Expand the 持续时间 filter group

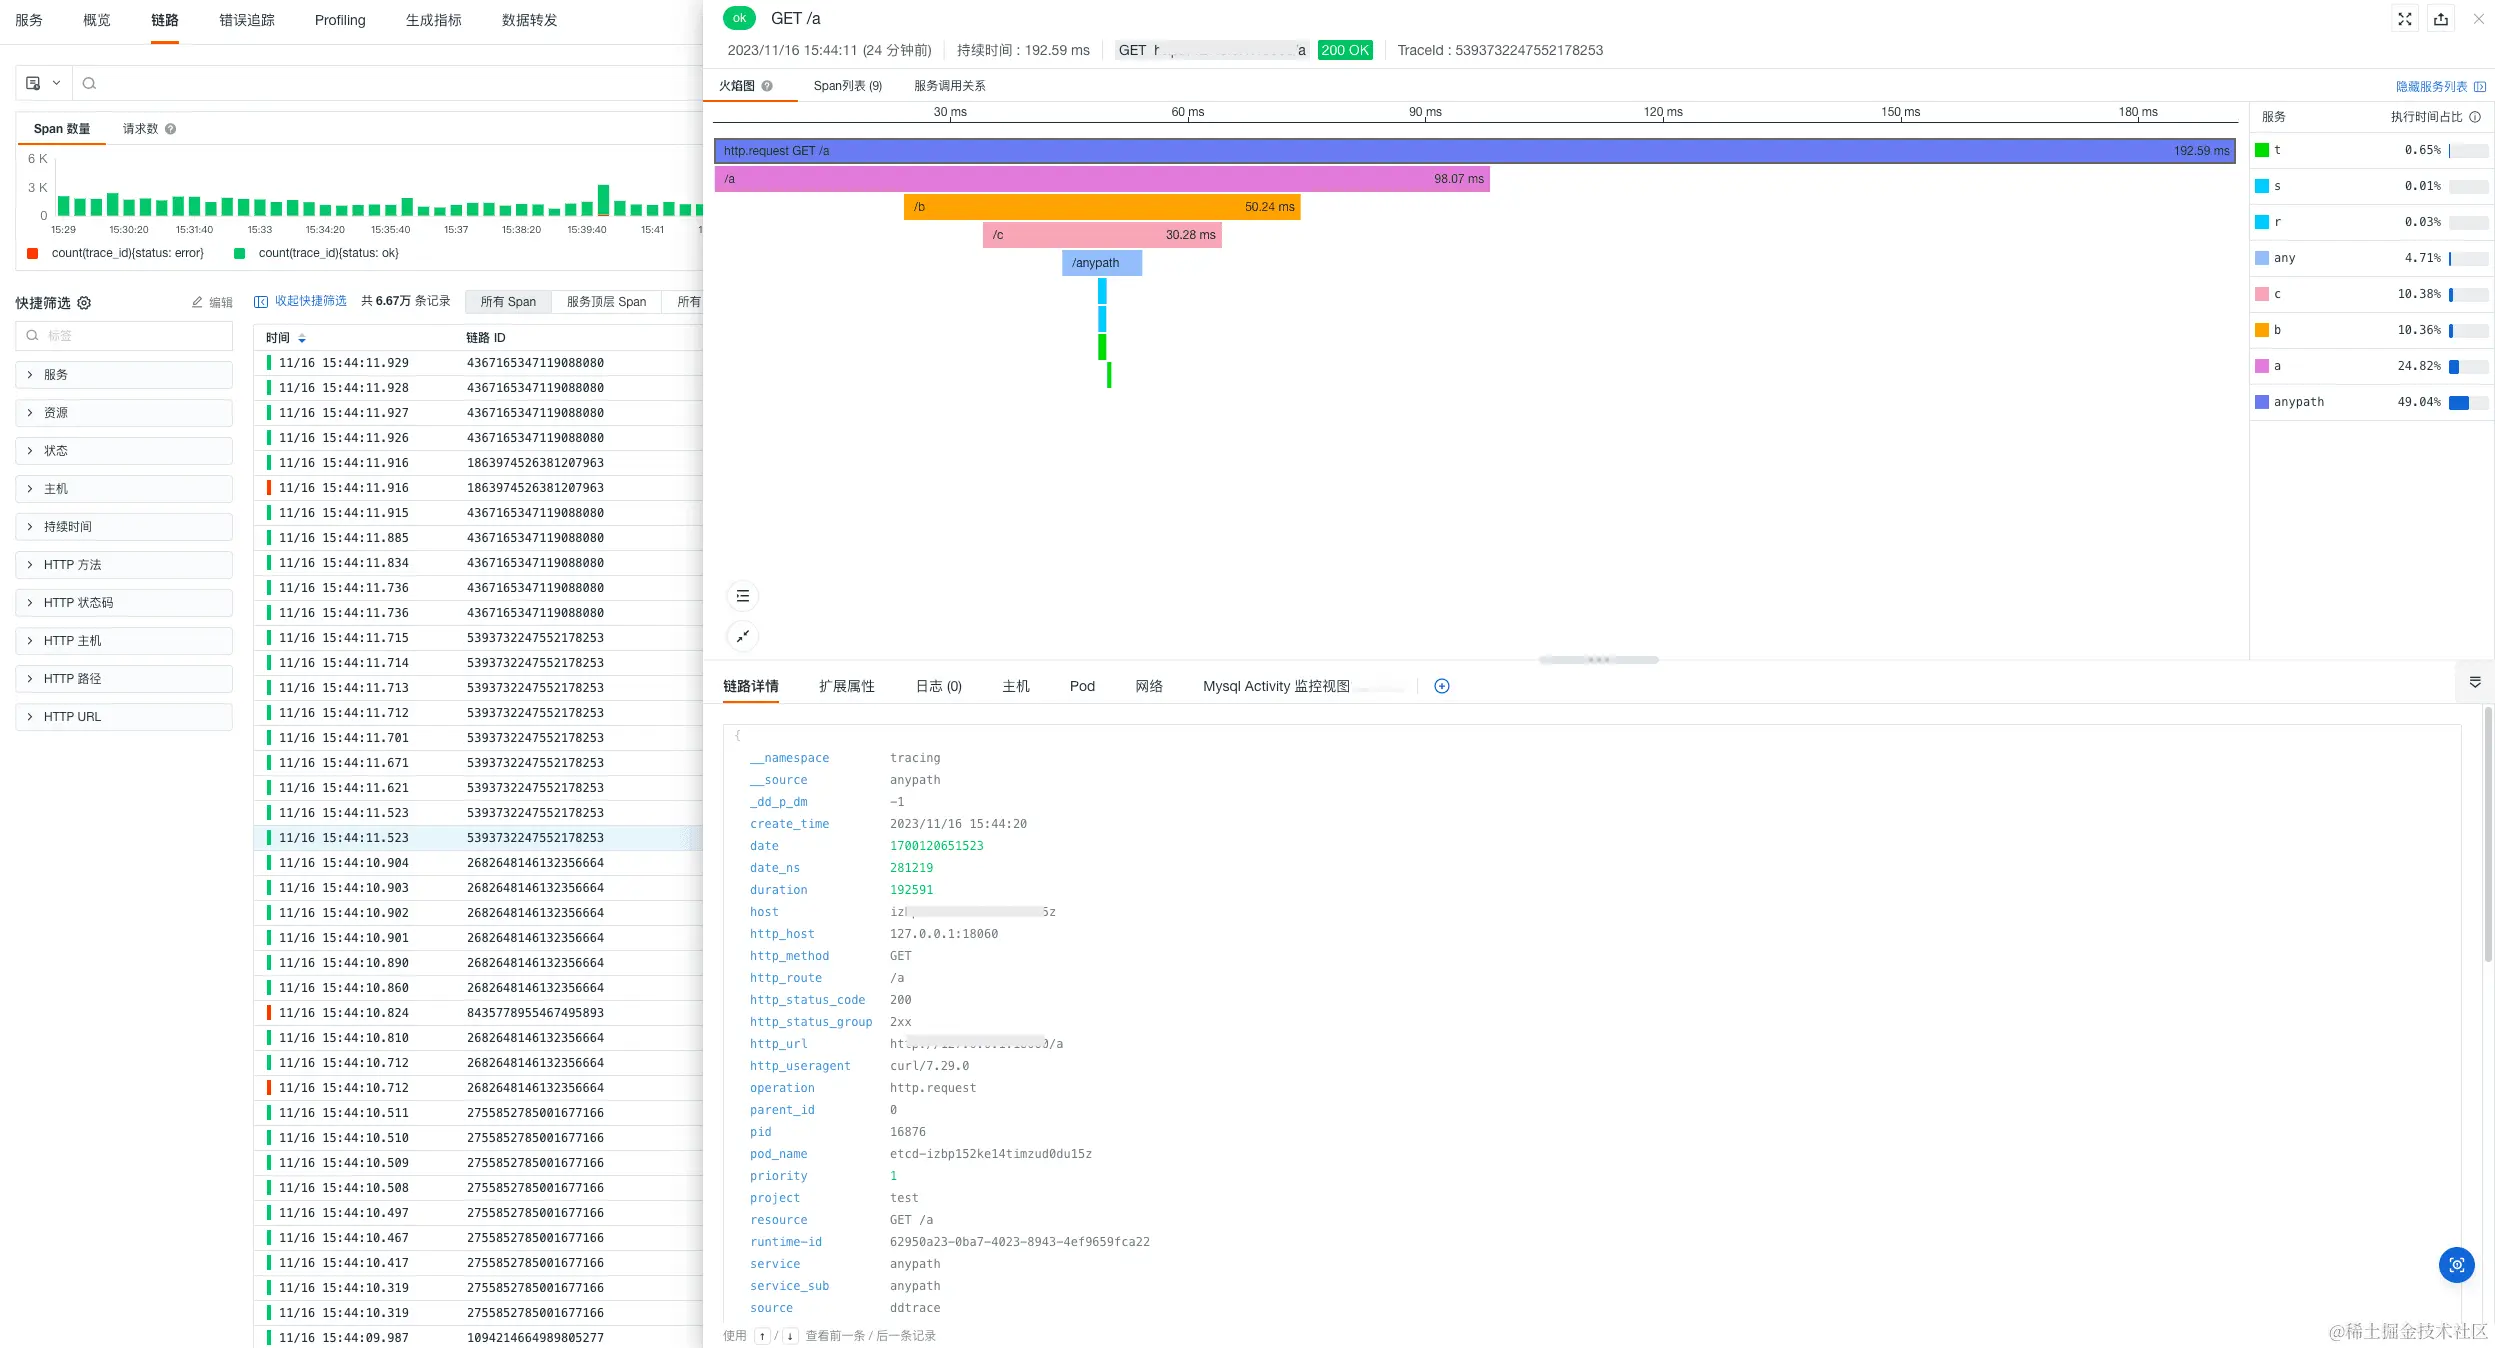tap(67, 527)
